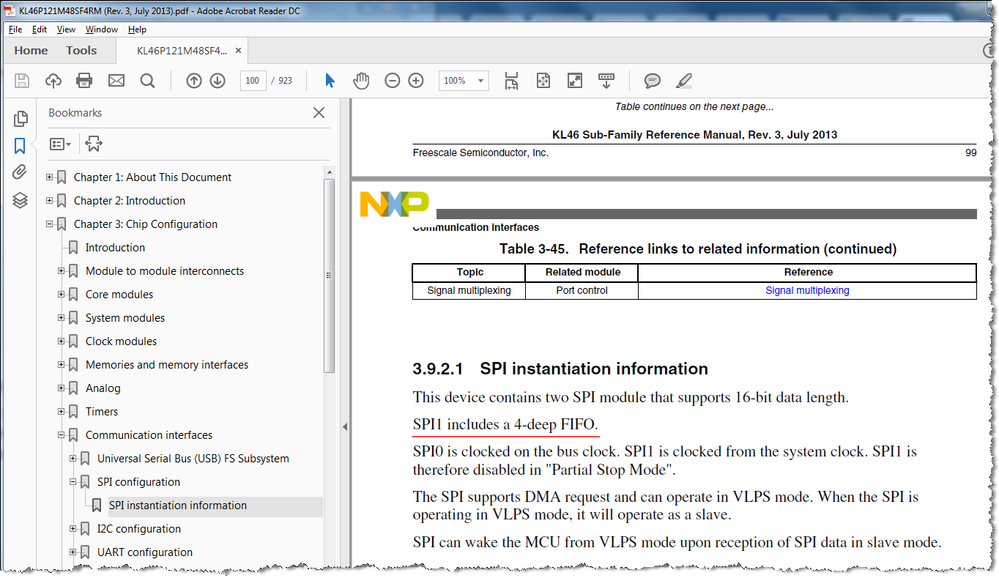
Task: Go to the Analog bookmark
Action: coord(103,389)
